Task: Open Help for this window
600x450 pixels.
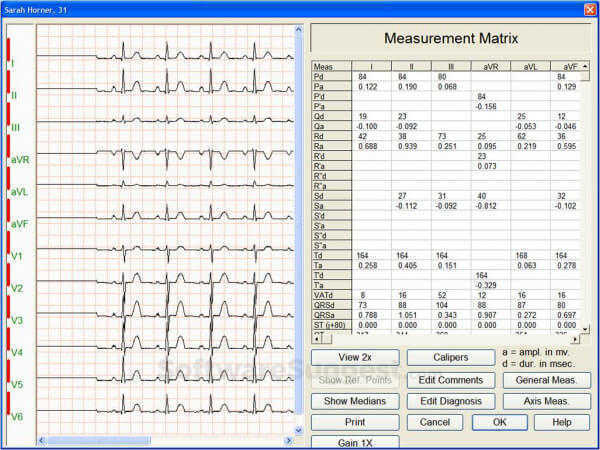Action: (562, 422)
